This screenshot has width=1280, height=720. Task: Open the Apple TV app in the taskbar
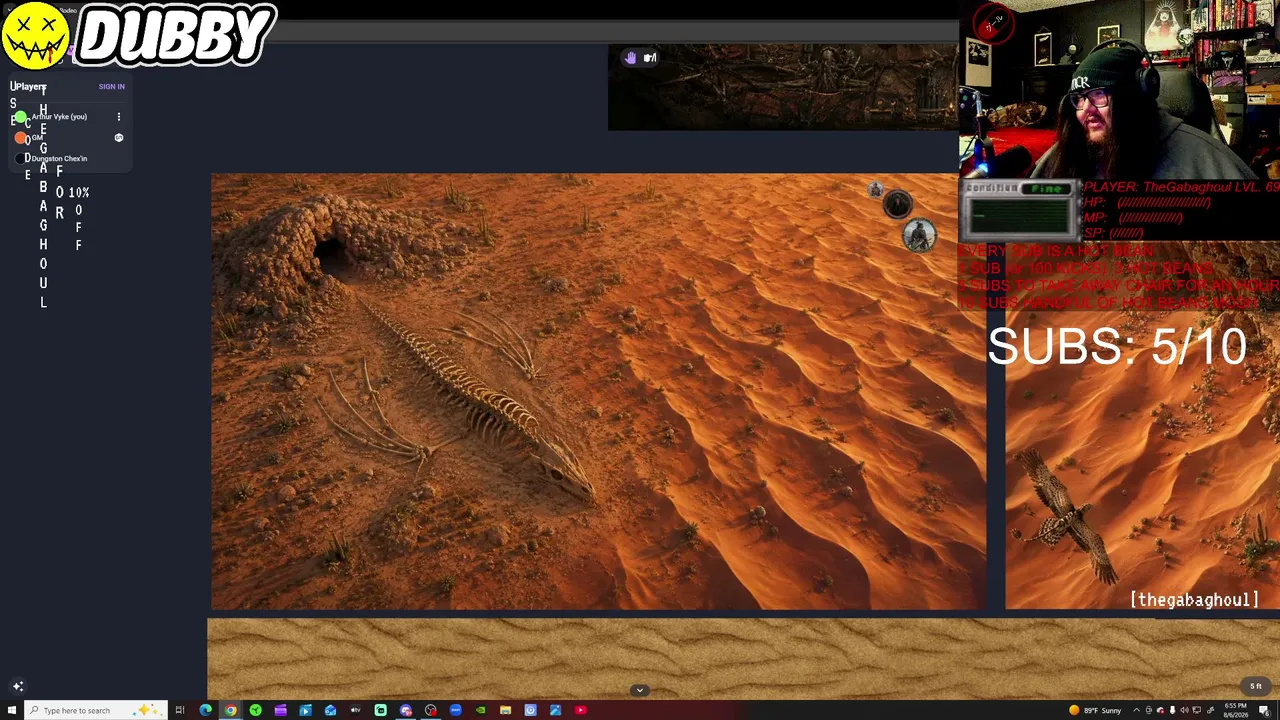355,710
